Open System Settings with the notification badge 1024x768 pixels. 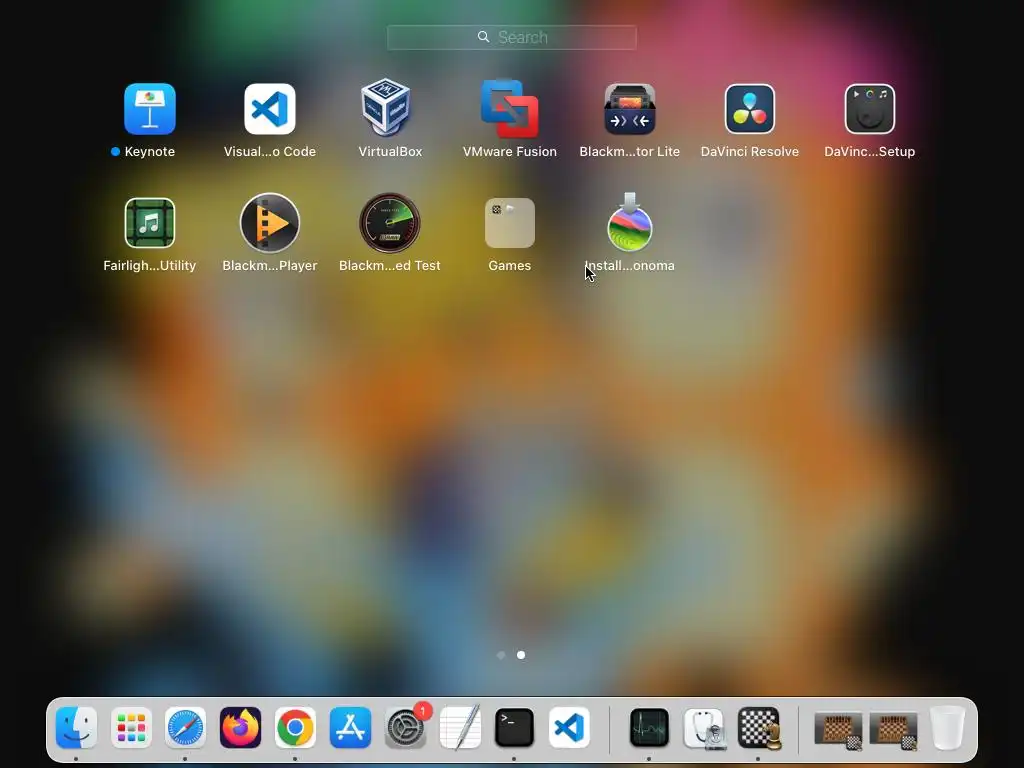click(x=405, y=727)
